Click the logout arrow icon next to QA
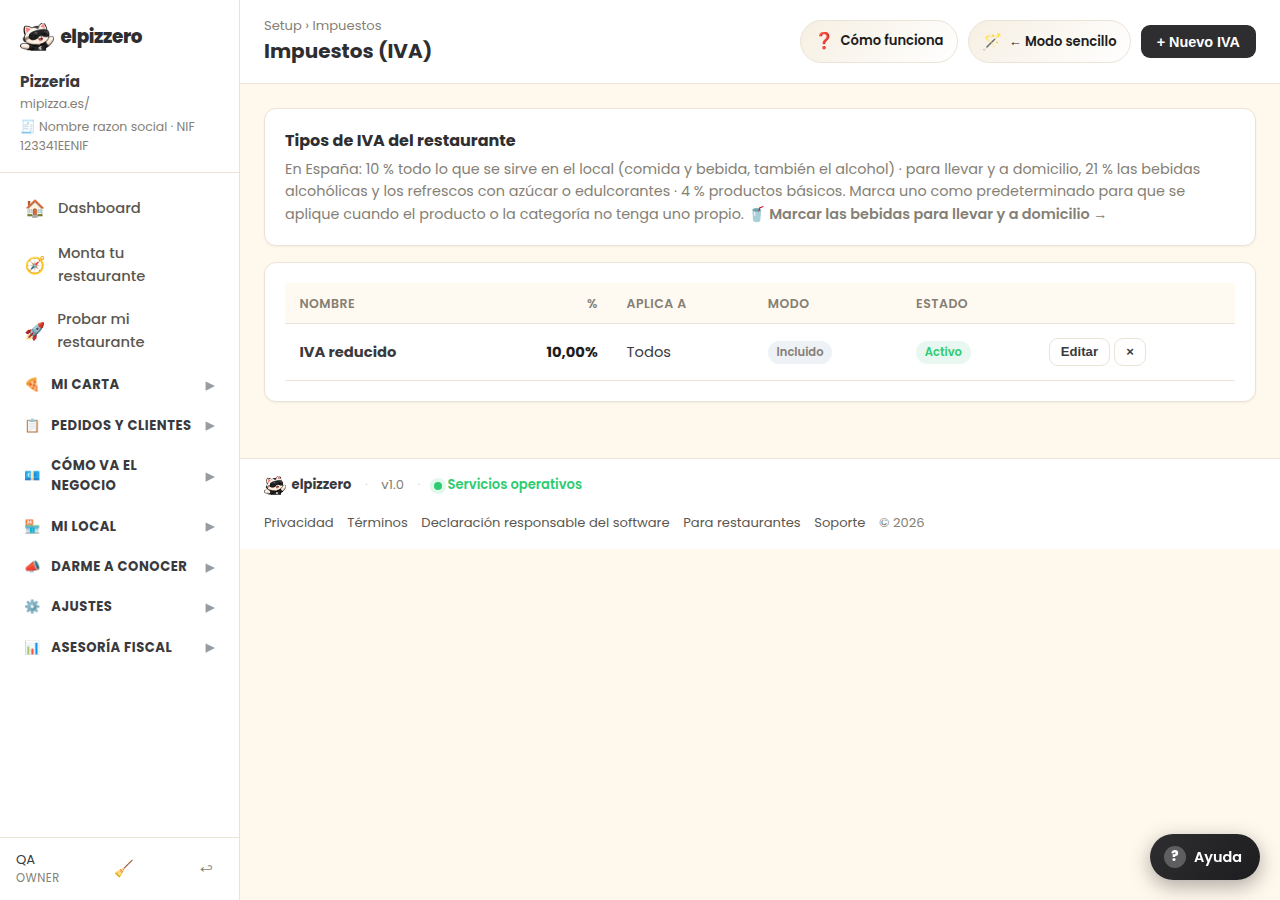The width and height of the screenshot is (1280, 900). pos(206,869)
